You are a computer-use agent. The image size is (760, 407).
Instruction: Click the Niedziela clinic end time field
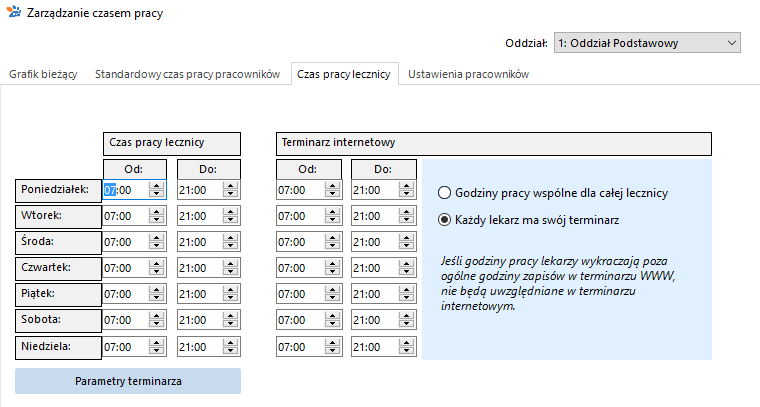(200, 347)
